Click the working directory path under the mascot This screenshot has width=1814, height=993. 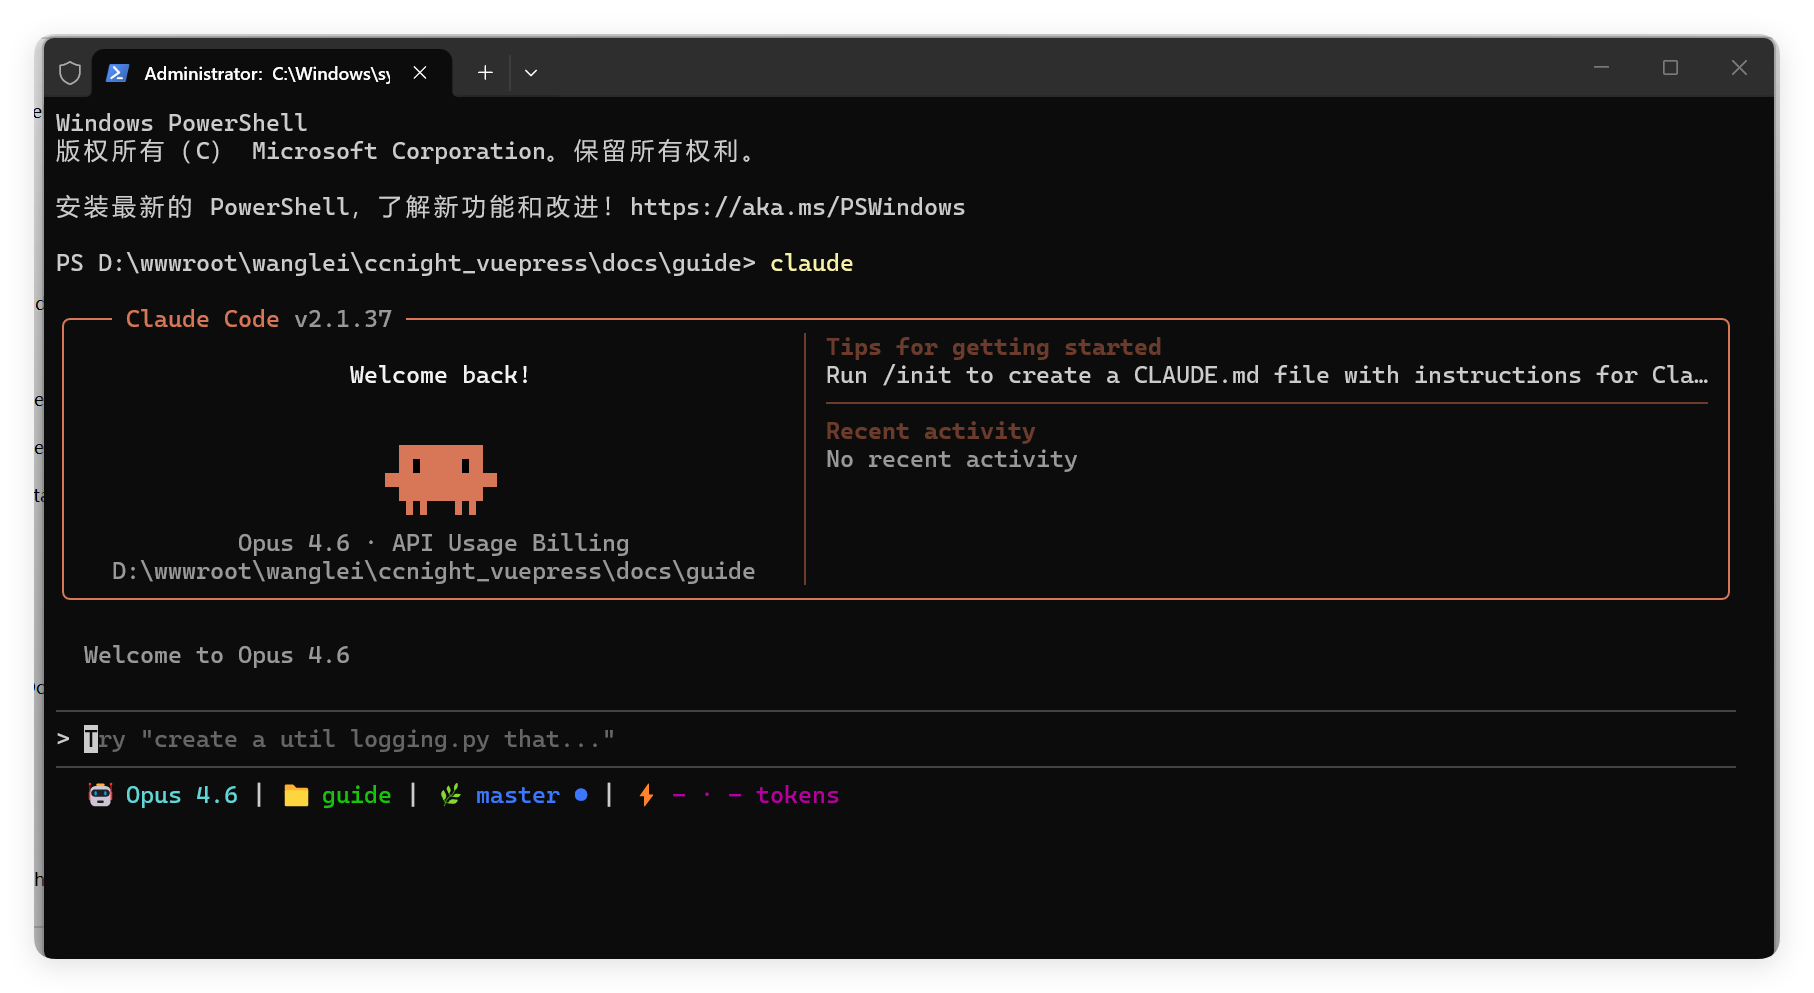(x=434, y=571)
